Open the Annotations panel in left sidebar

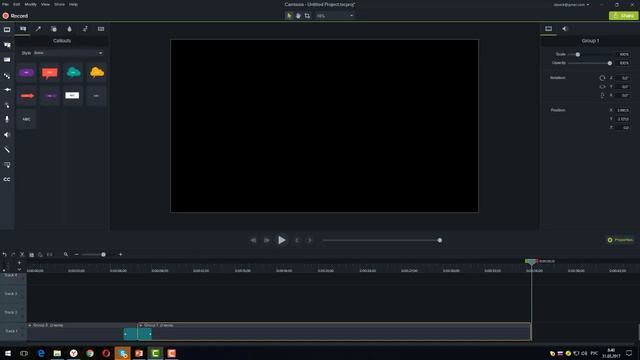[7, 45]
